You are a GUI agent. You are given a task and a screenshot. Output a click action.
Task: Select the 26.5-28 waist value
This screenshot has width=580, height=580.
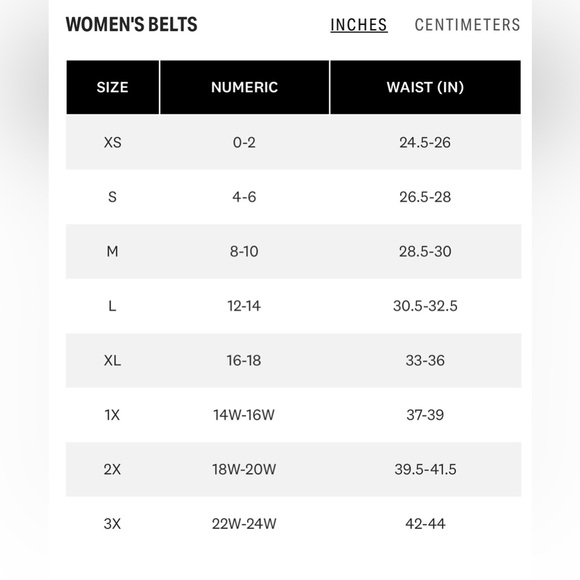[425, 197]
